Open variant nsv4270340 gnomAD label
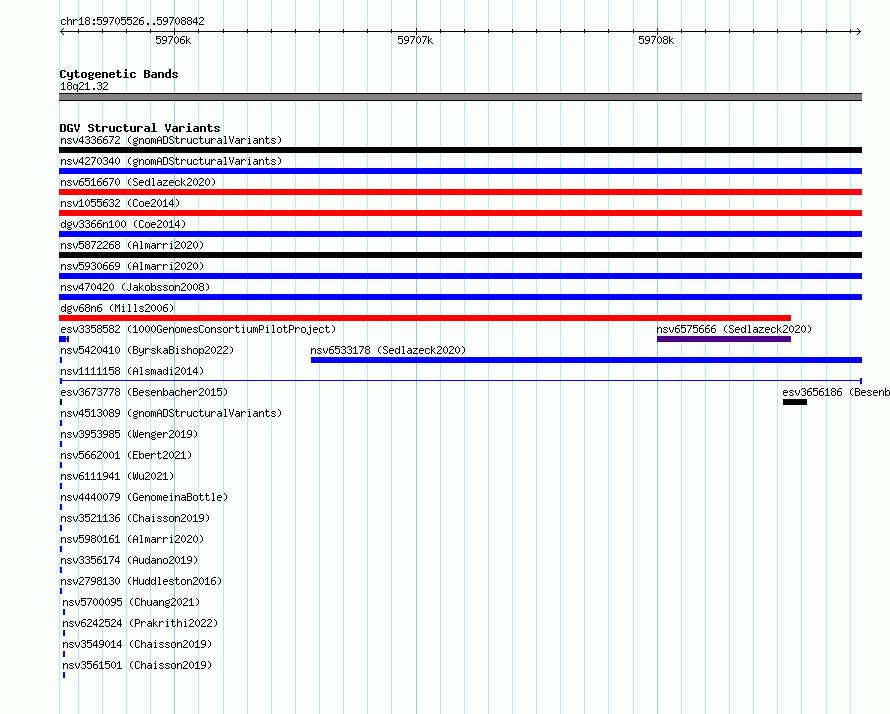The width and height of the screenshot is (890, 714). 171,161
